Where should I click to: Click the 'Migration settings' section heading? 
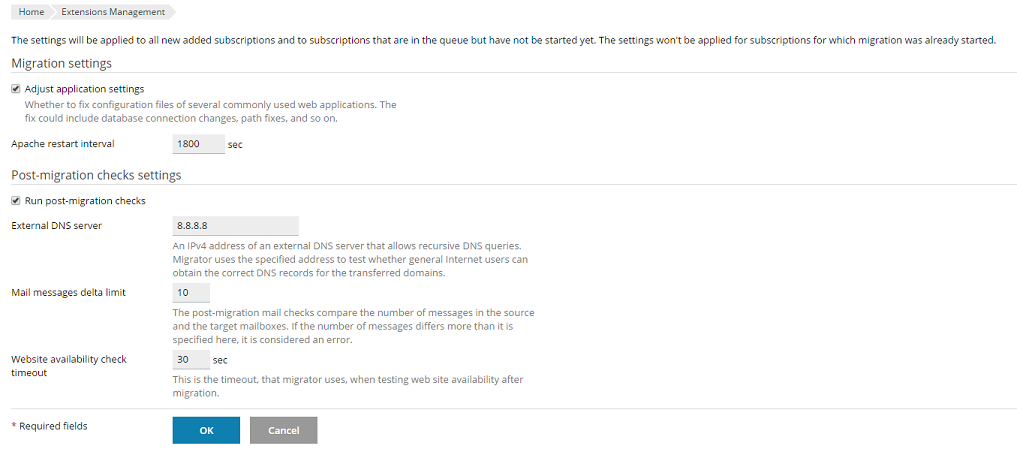61,64
